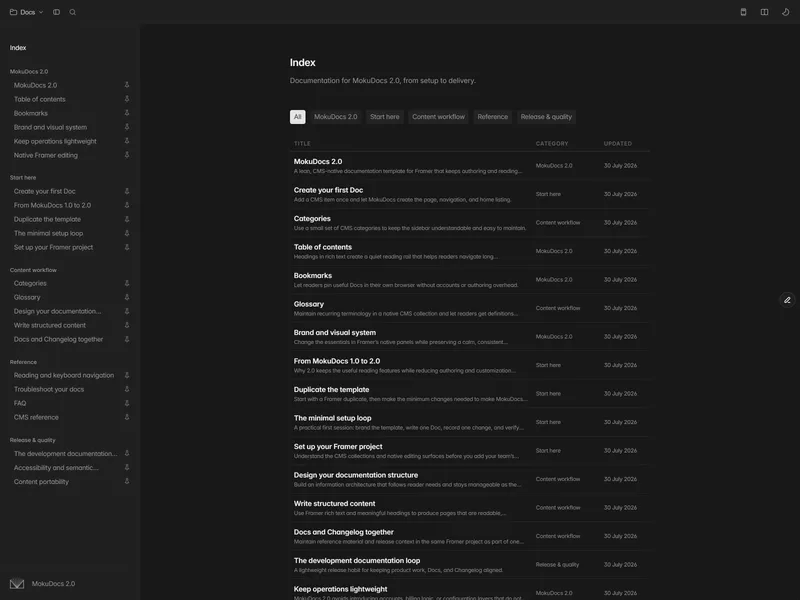Screen dimensions: 800x600
Task: Filter by MokuDocs 2.0 tab
Action: pyautogui.click(x=336, y=117)
